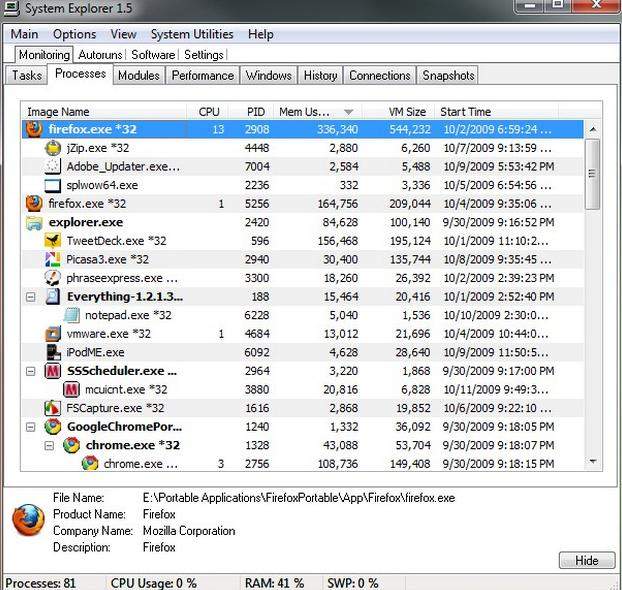Click the process list scroll up arrow

593,129
